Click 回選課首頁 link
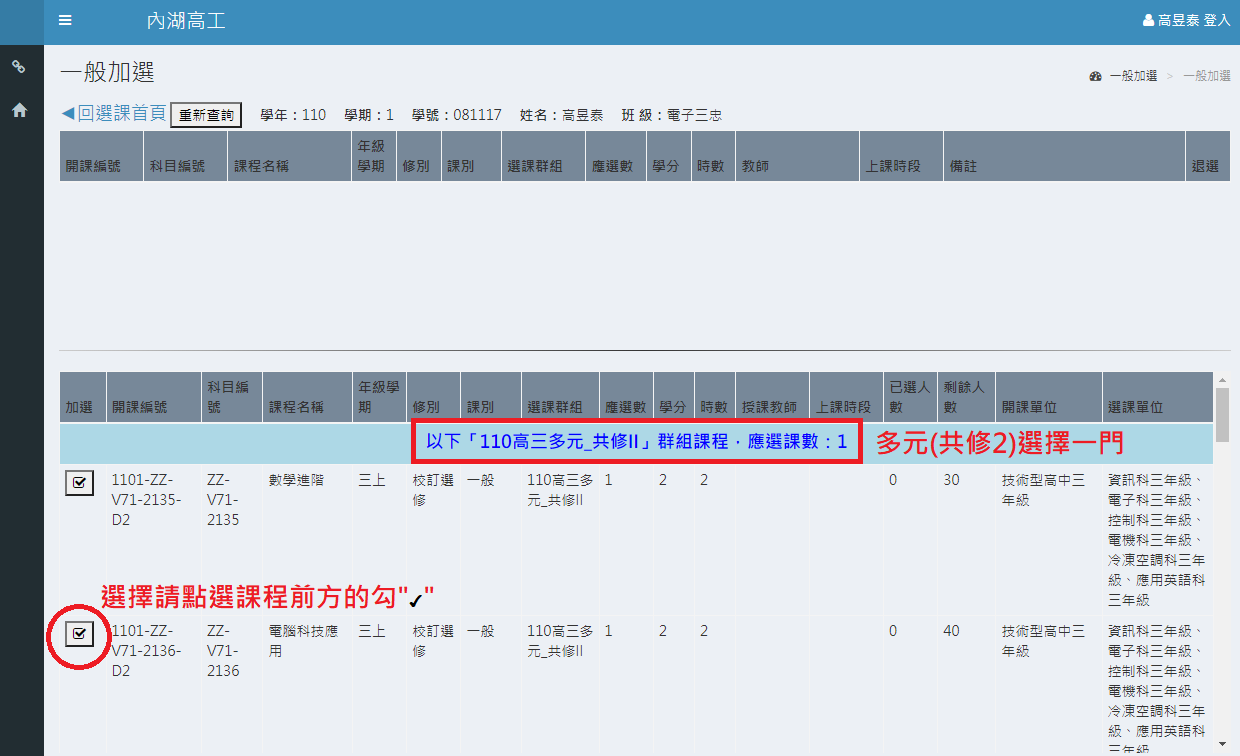Image resolution: width=1240 pixels, height=756 pixels. 113,114
